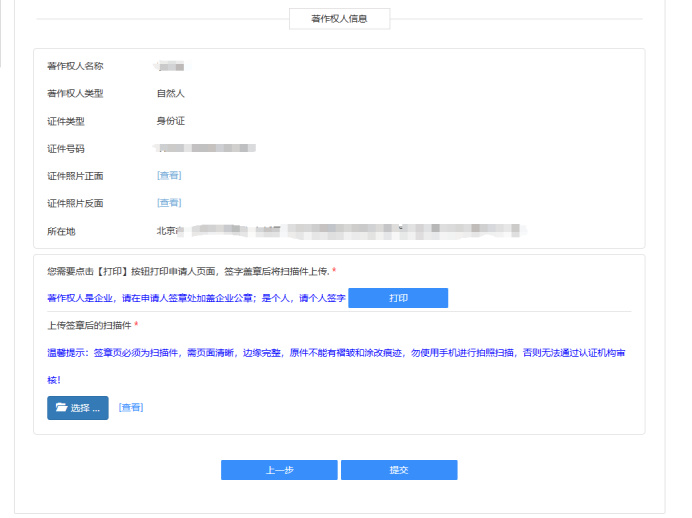Open 查看 link beside 选择 button
692x518 pixels.
pyautogui.click(x=131, y=407)
